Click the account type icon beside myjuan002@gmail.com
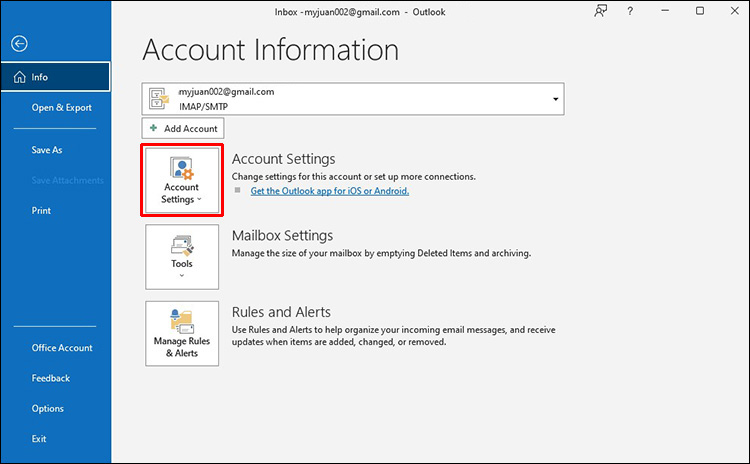Image resolution: width=750 pixels, height=464 pixels. tap(160, 98)
